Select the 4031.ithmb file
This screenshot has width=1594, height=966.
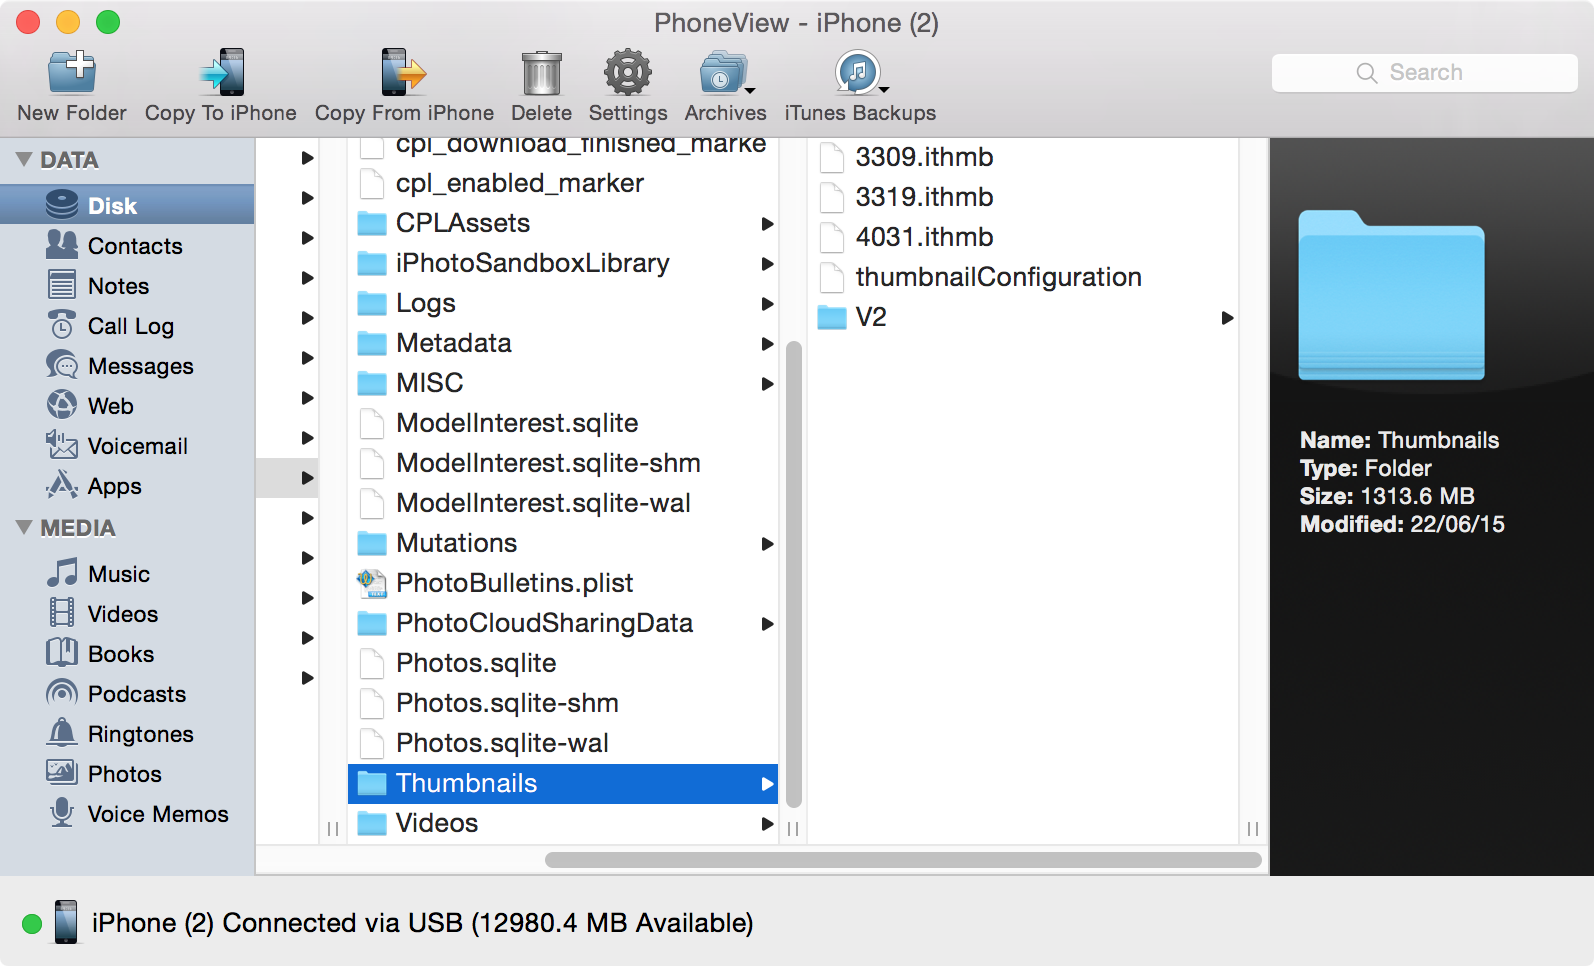pyautogui.click(x=1023, y=238)
